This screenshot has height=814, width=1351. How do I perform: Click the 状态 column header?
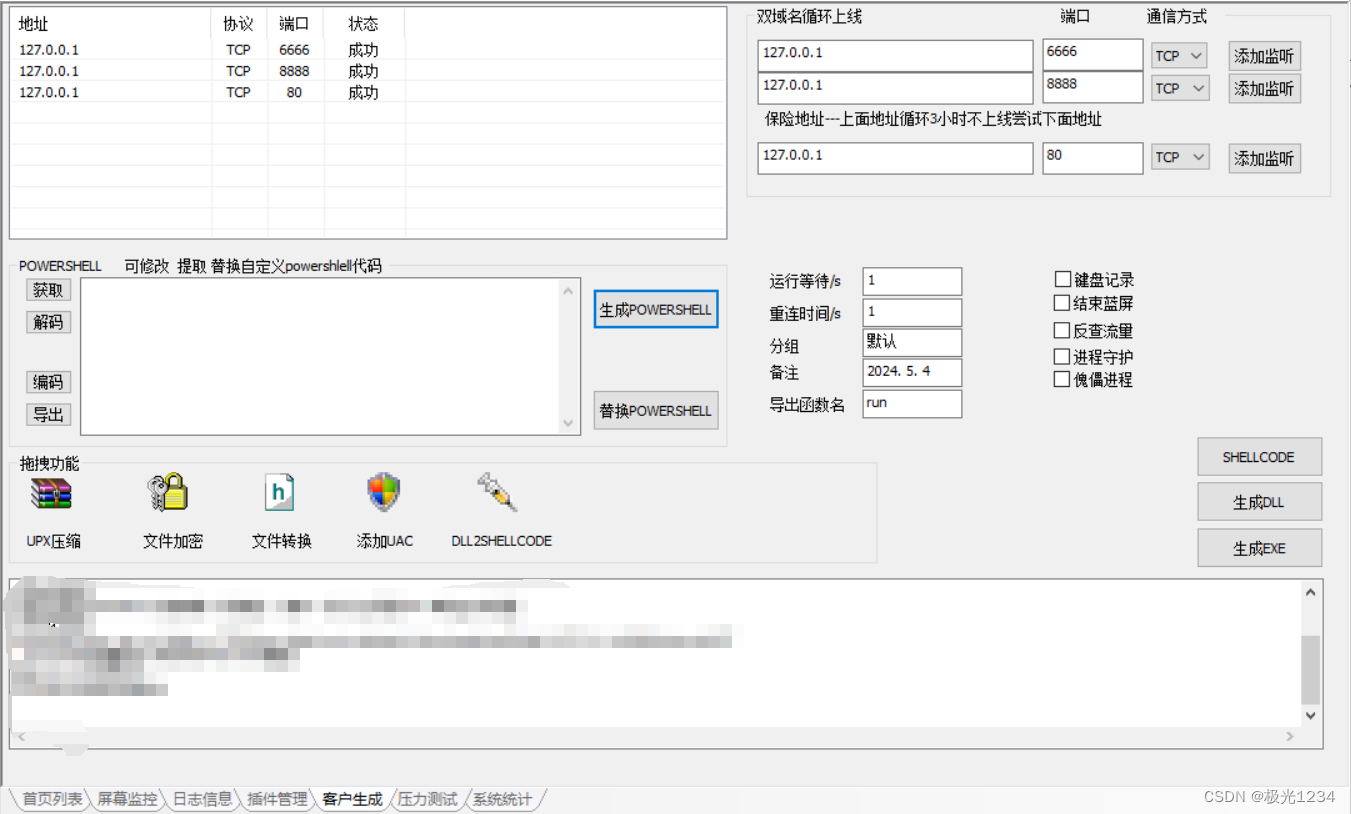point(364,24)
